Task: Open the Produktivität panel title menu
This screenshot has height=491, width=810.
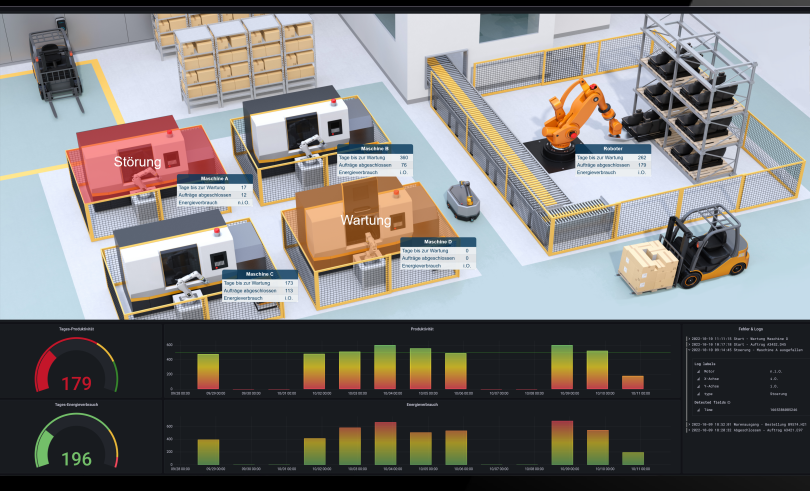Action: (x=421, y=328)
